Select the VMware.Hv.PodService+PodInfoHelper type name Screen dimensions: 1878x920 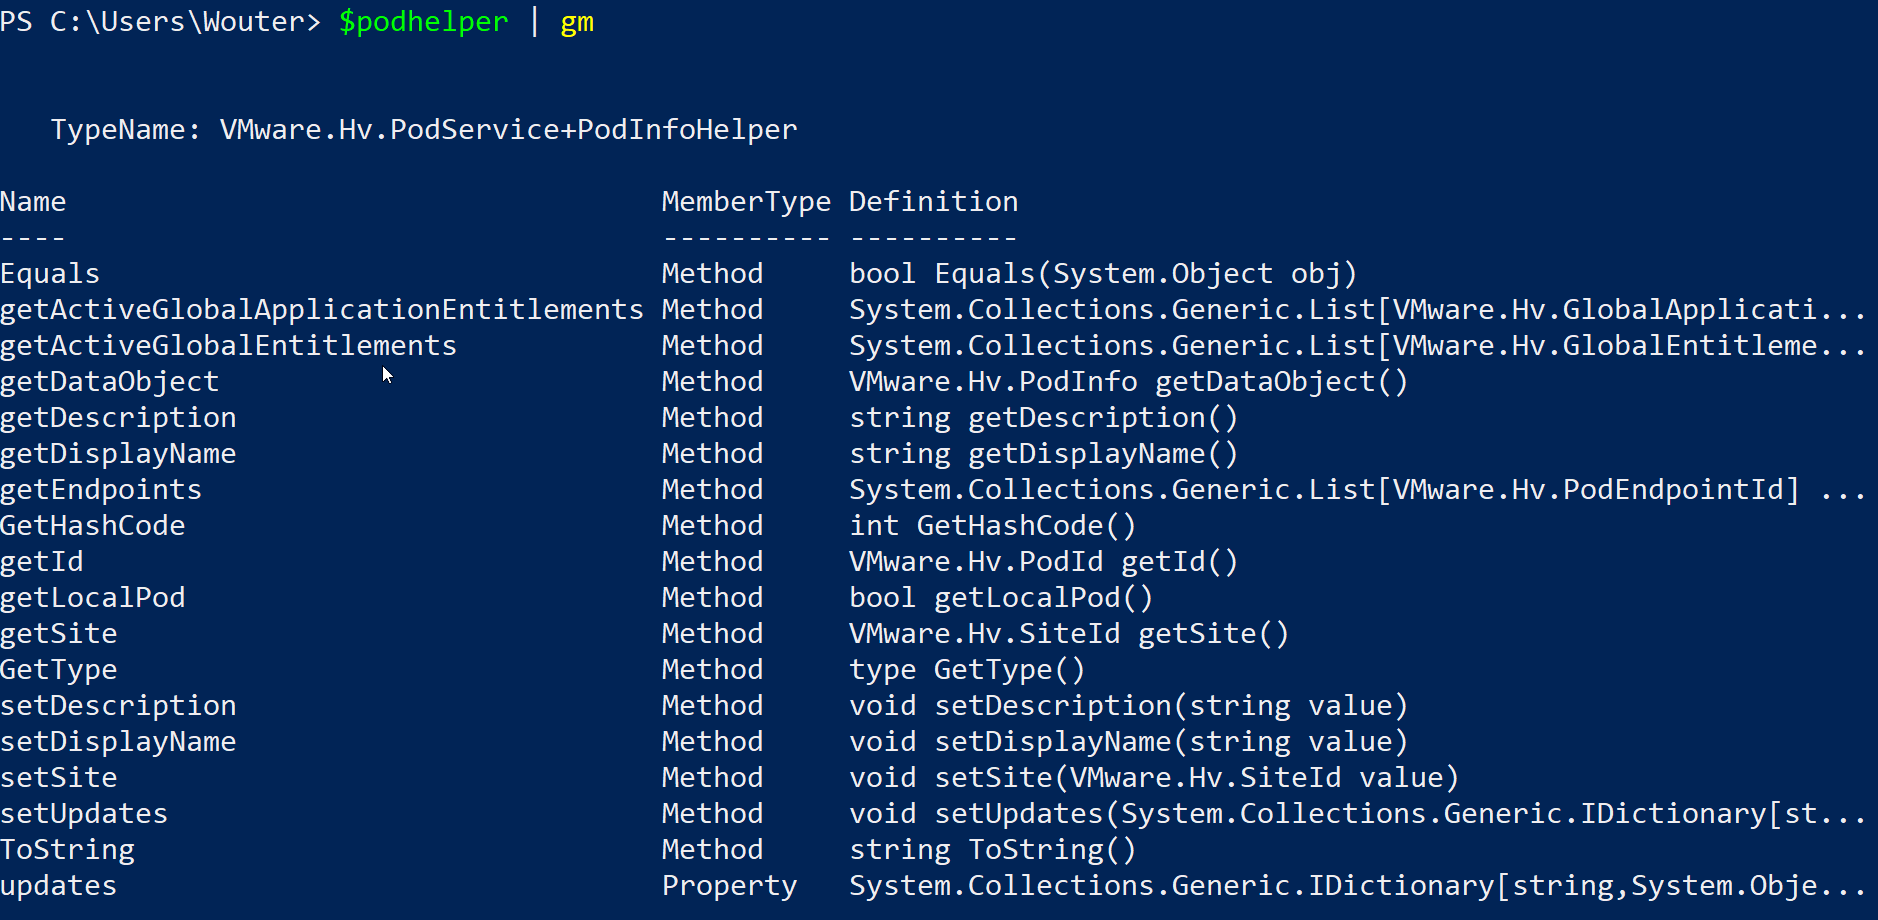coord(509,130)
